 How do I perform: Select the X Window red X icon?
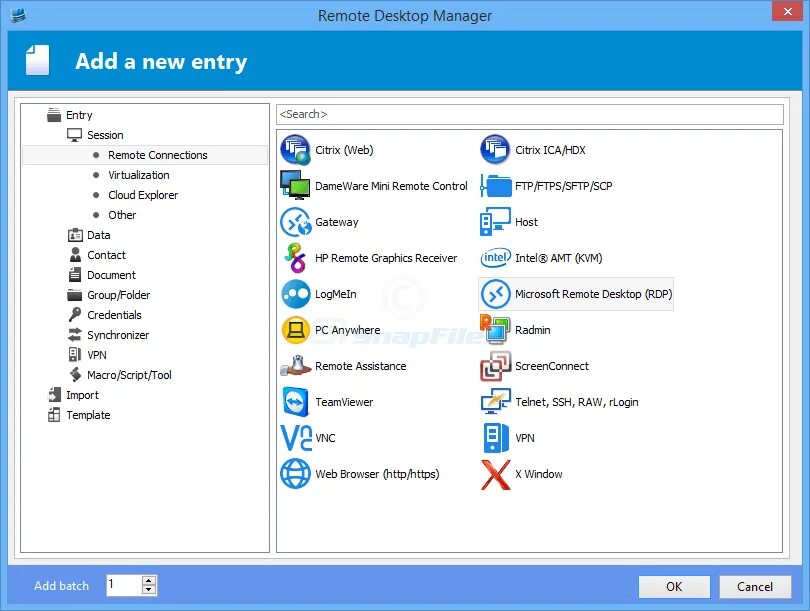point(495,474)
